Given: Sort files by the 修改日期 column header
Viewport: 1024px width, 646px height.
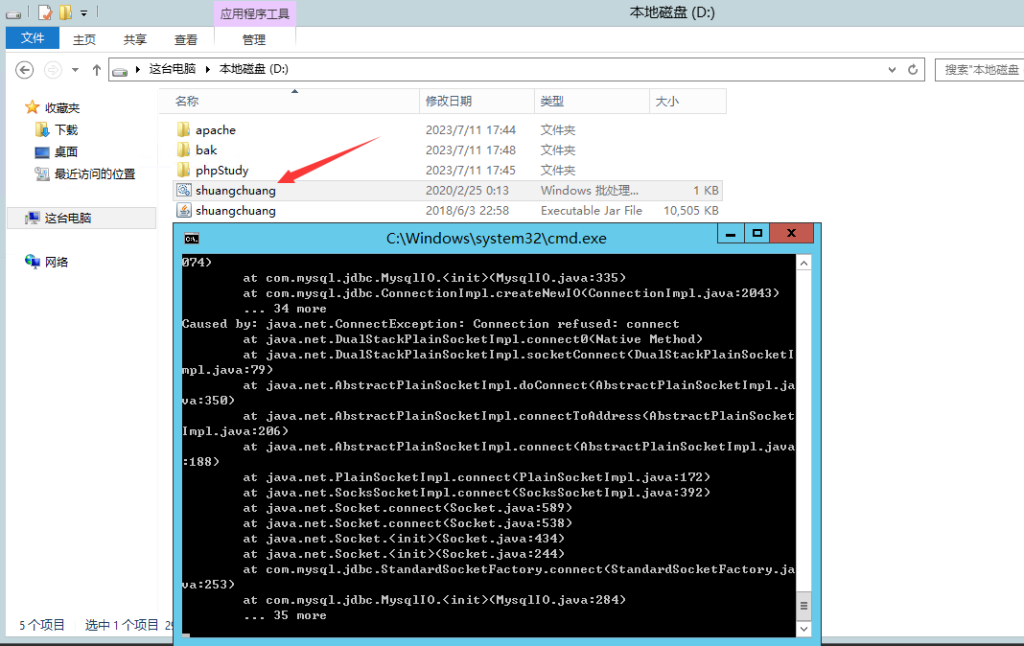Looking at the screenshot, I should tap(448, 101).
